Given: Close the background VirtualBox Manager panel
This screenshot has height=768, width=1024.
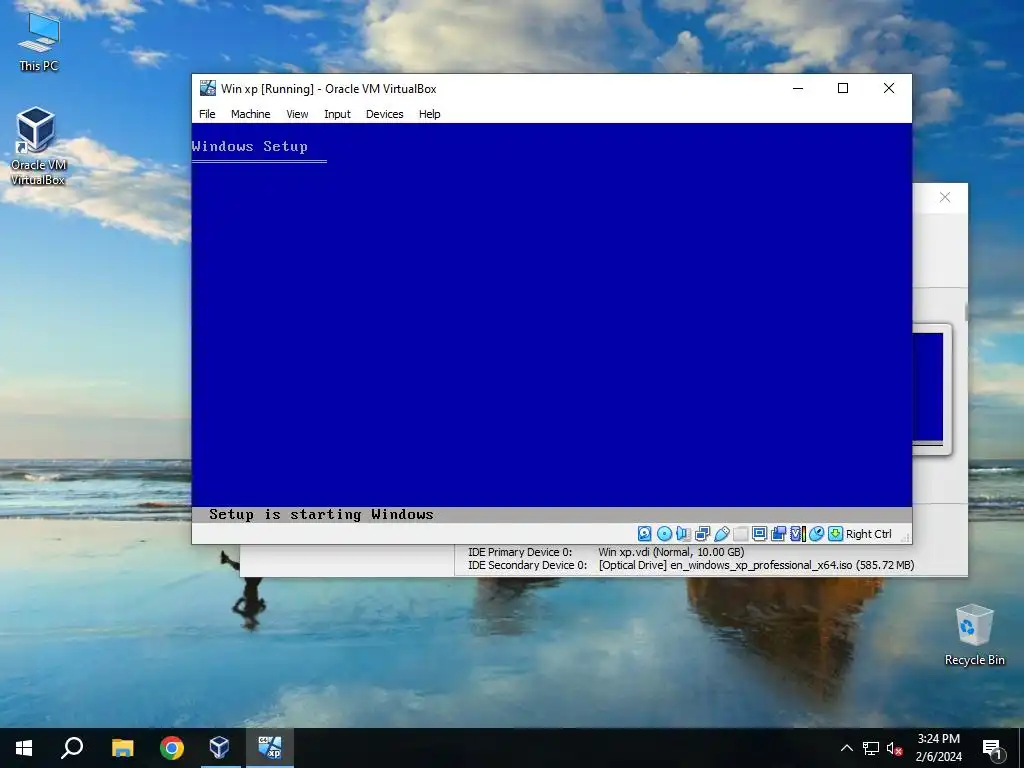Looking at the screenshot, I should 945,197.
